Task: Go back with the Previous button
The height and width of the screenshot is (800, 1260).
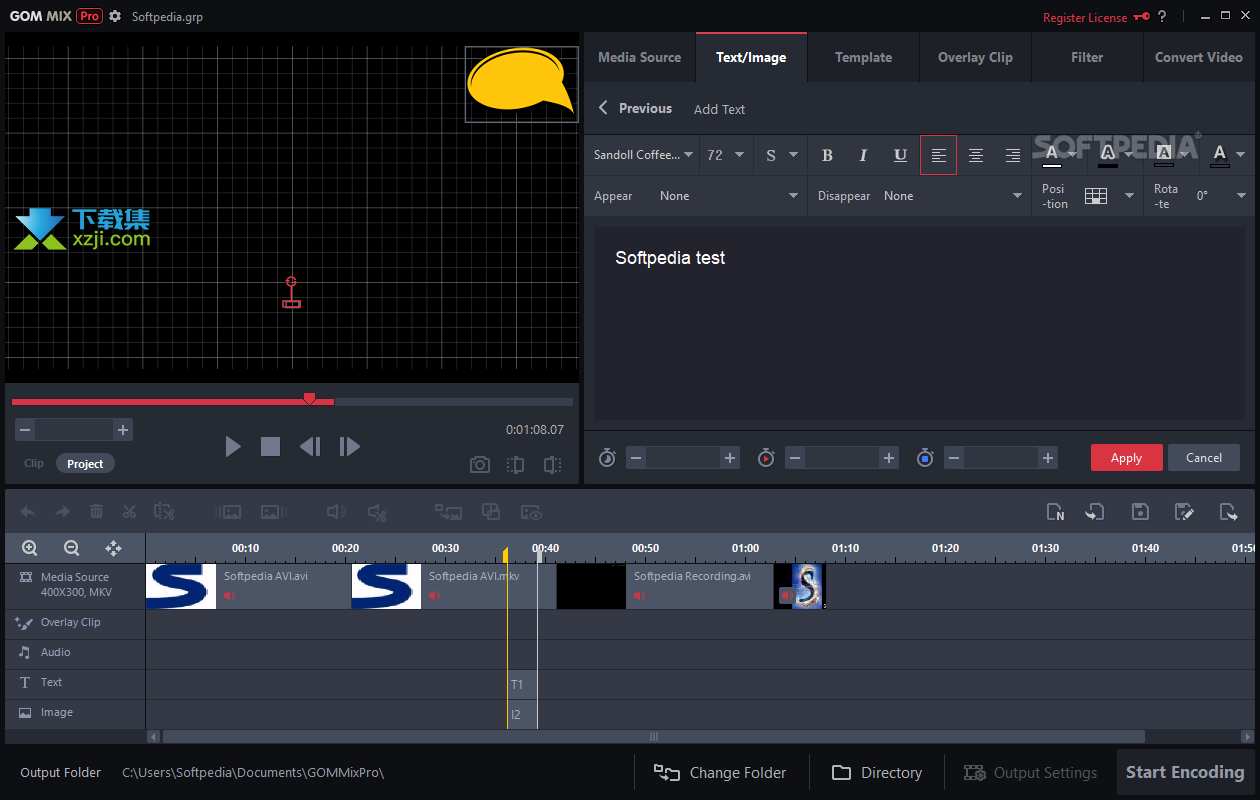Action: pos(635,108)
